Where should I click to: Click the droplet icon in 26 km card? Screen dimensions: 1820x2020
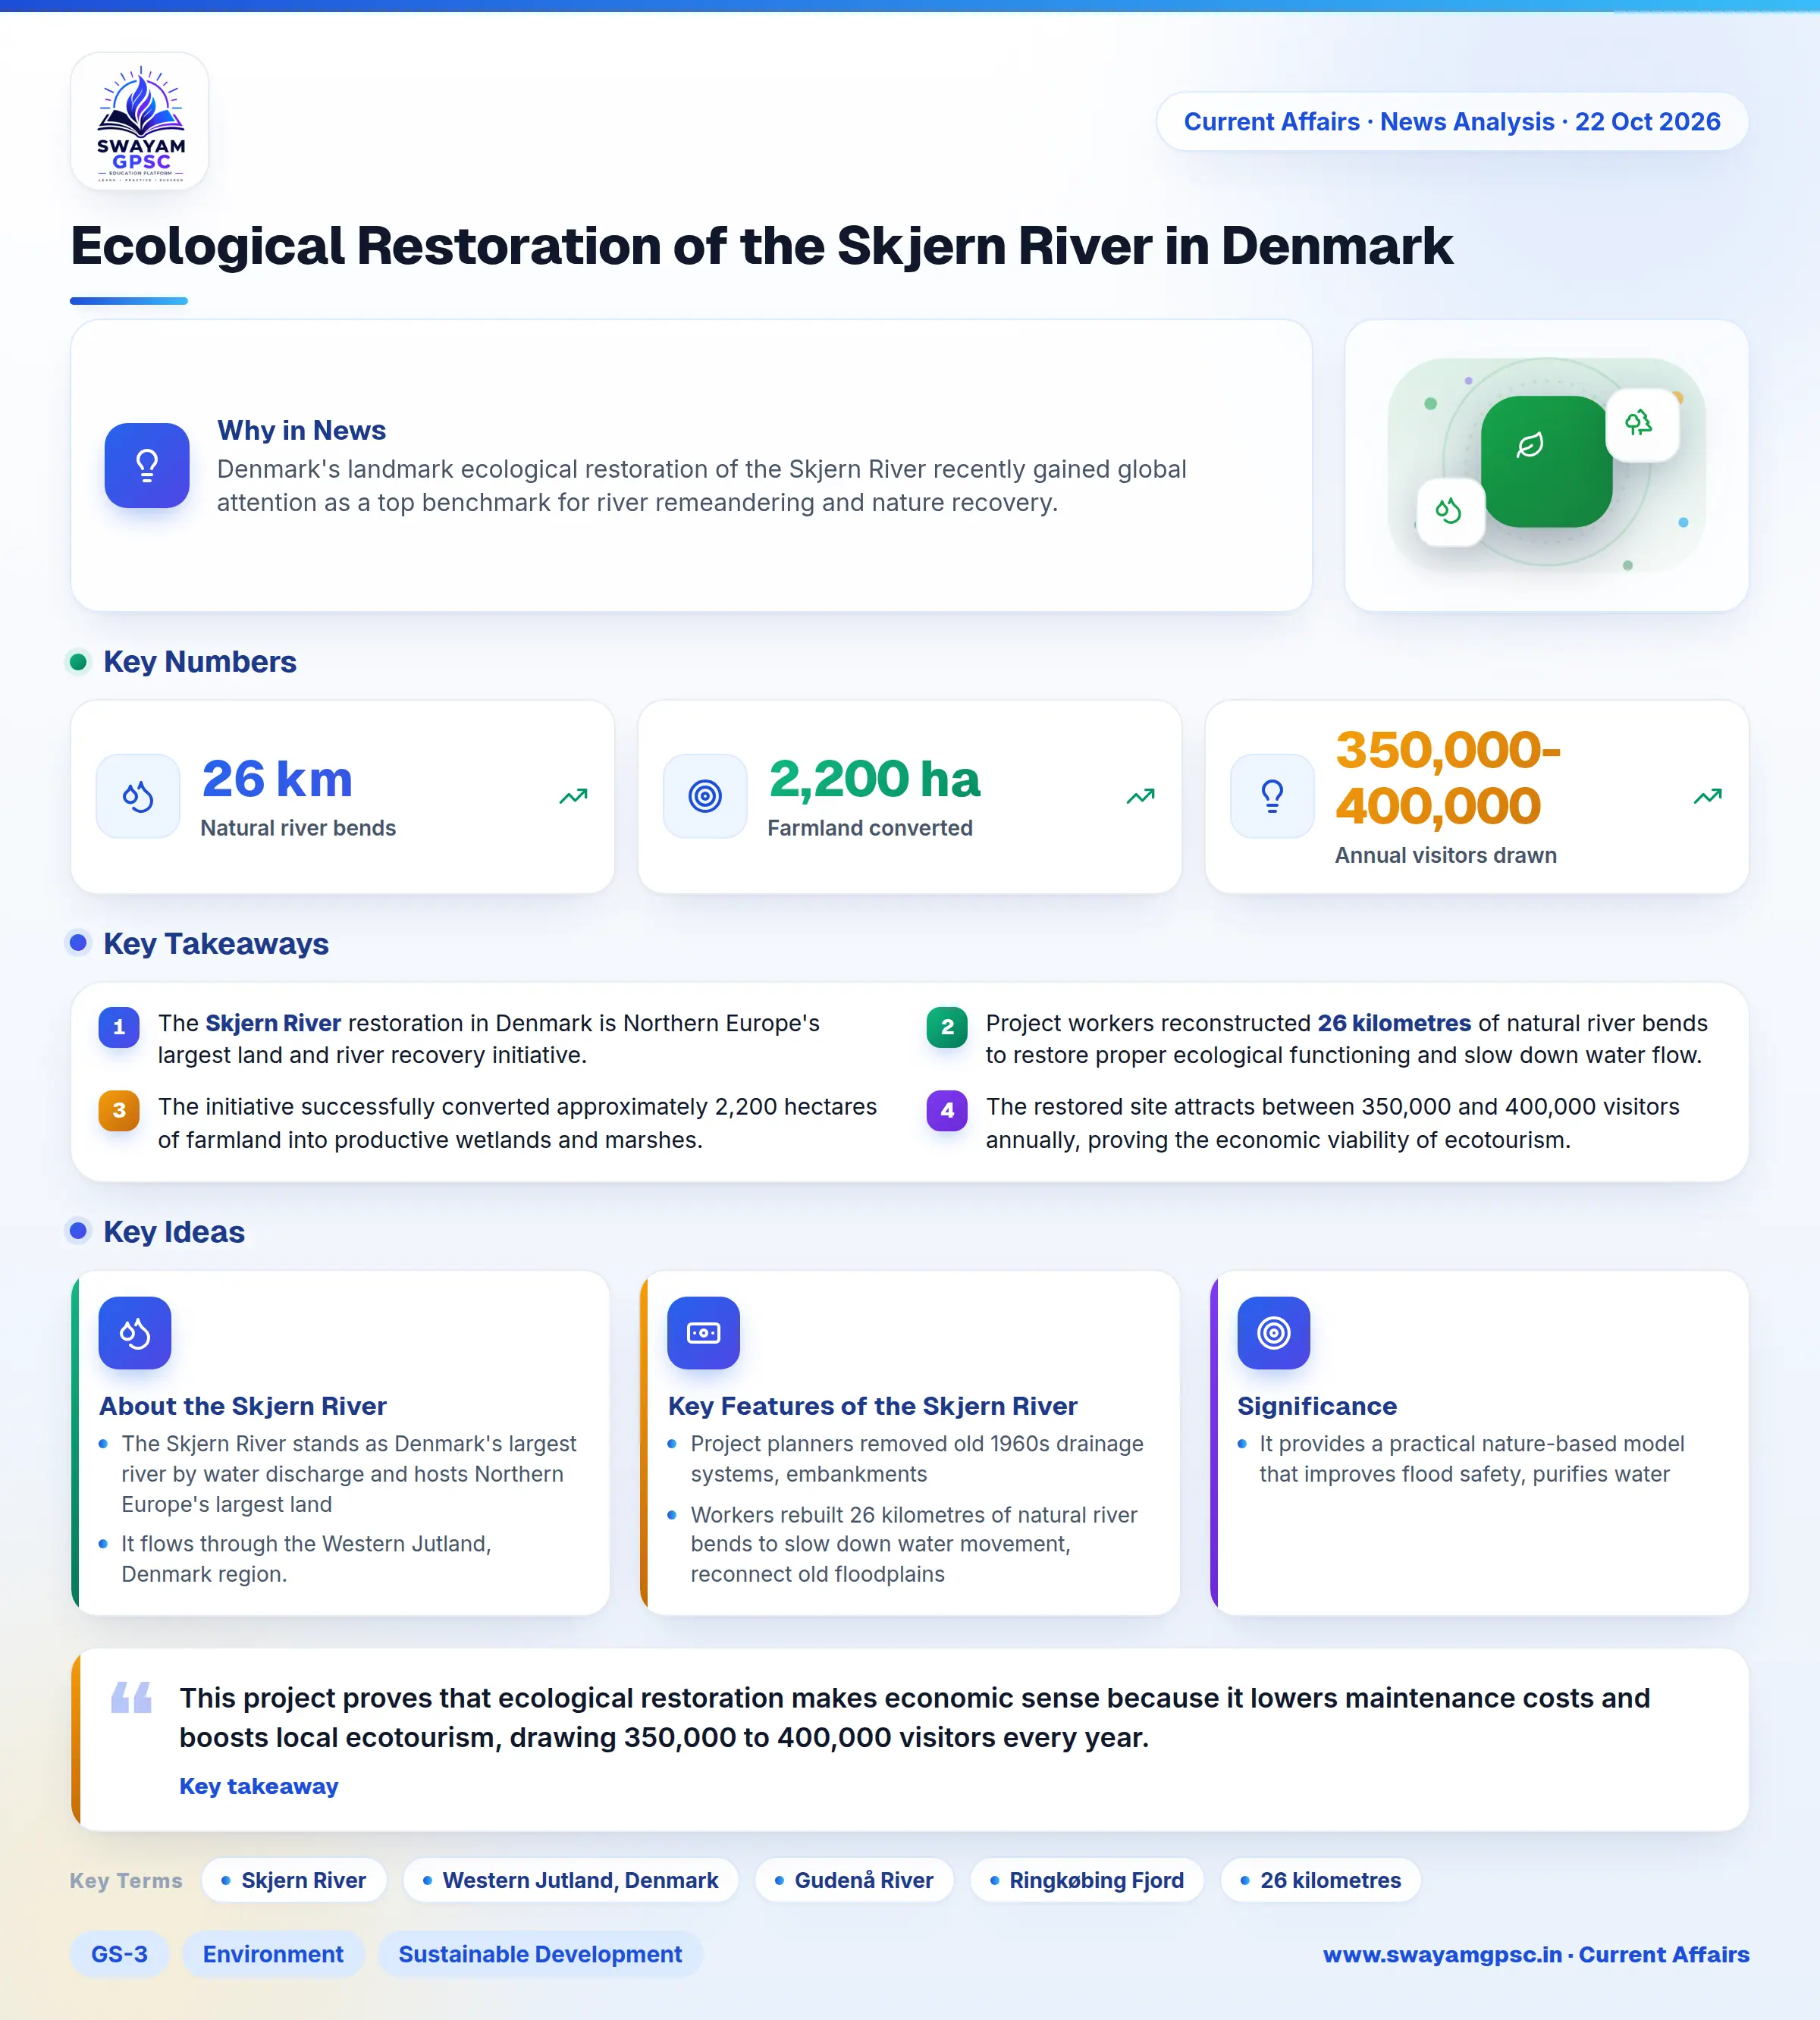tap(138, 796)
